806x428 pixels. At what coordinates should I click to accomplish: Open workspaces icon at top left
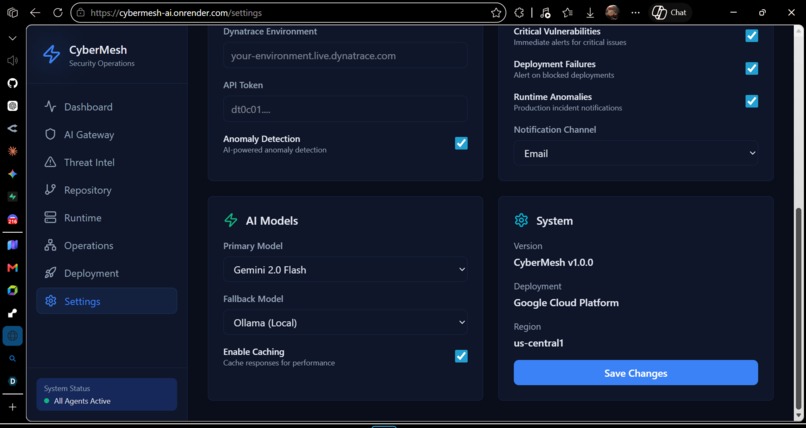pyautogui.click(x=13, y=13)
